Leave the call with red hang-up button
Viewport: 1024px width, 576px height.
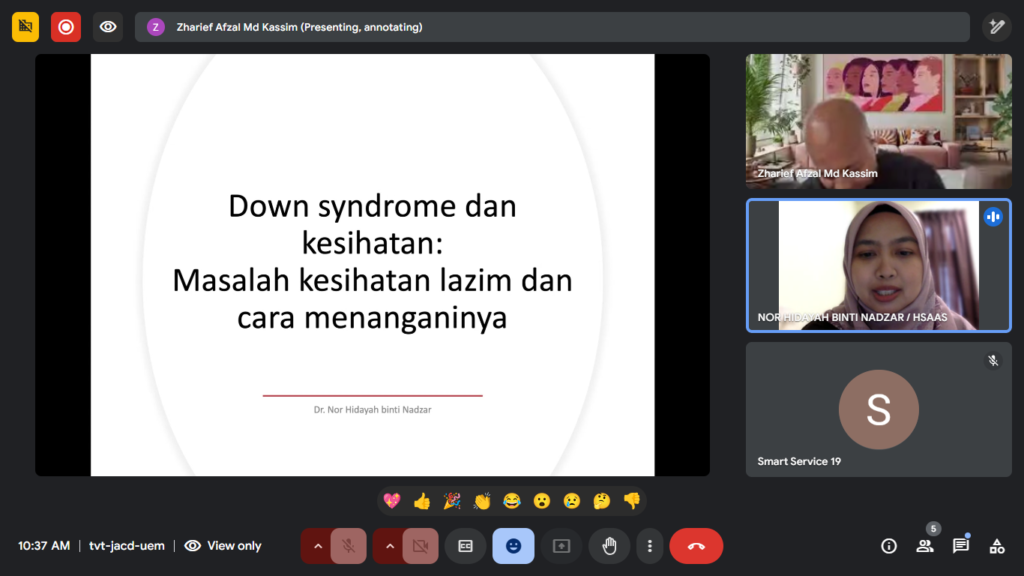pos(696,546)
